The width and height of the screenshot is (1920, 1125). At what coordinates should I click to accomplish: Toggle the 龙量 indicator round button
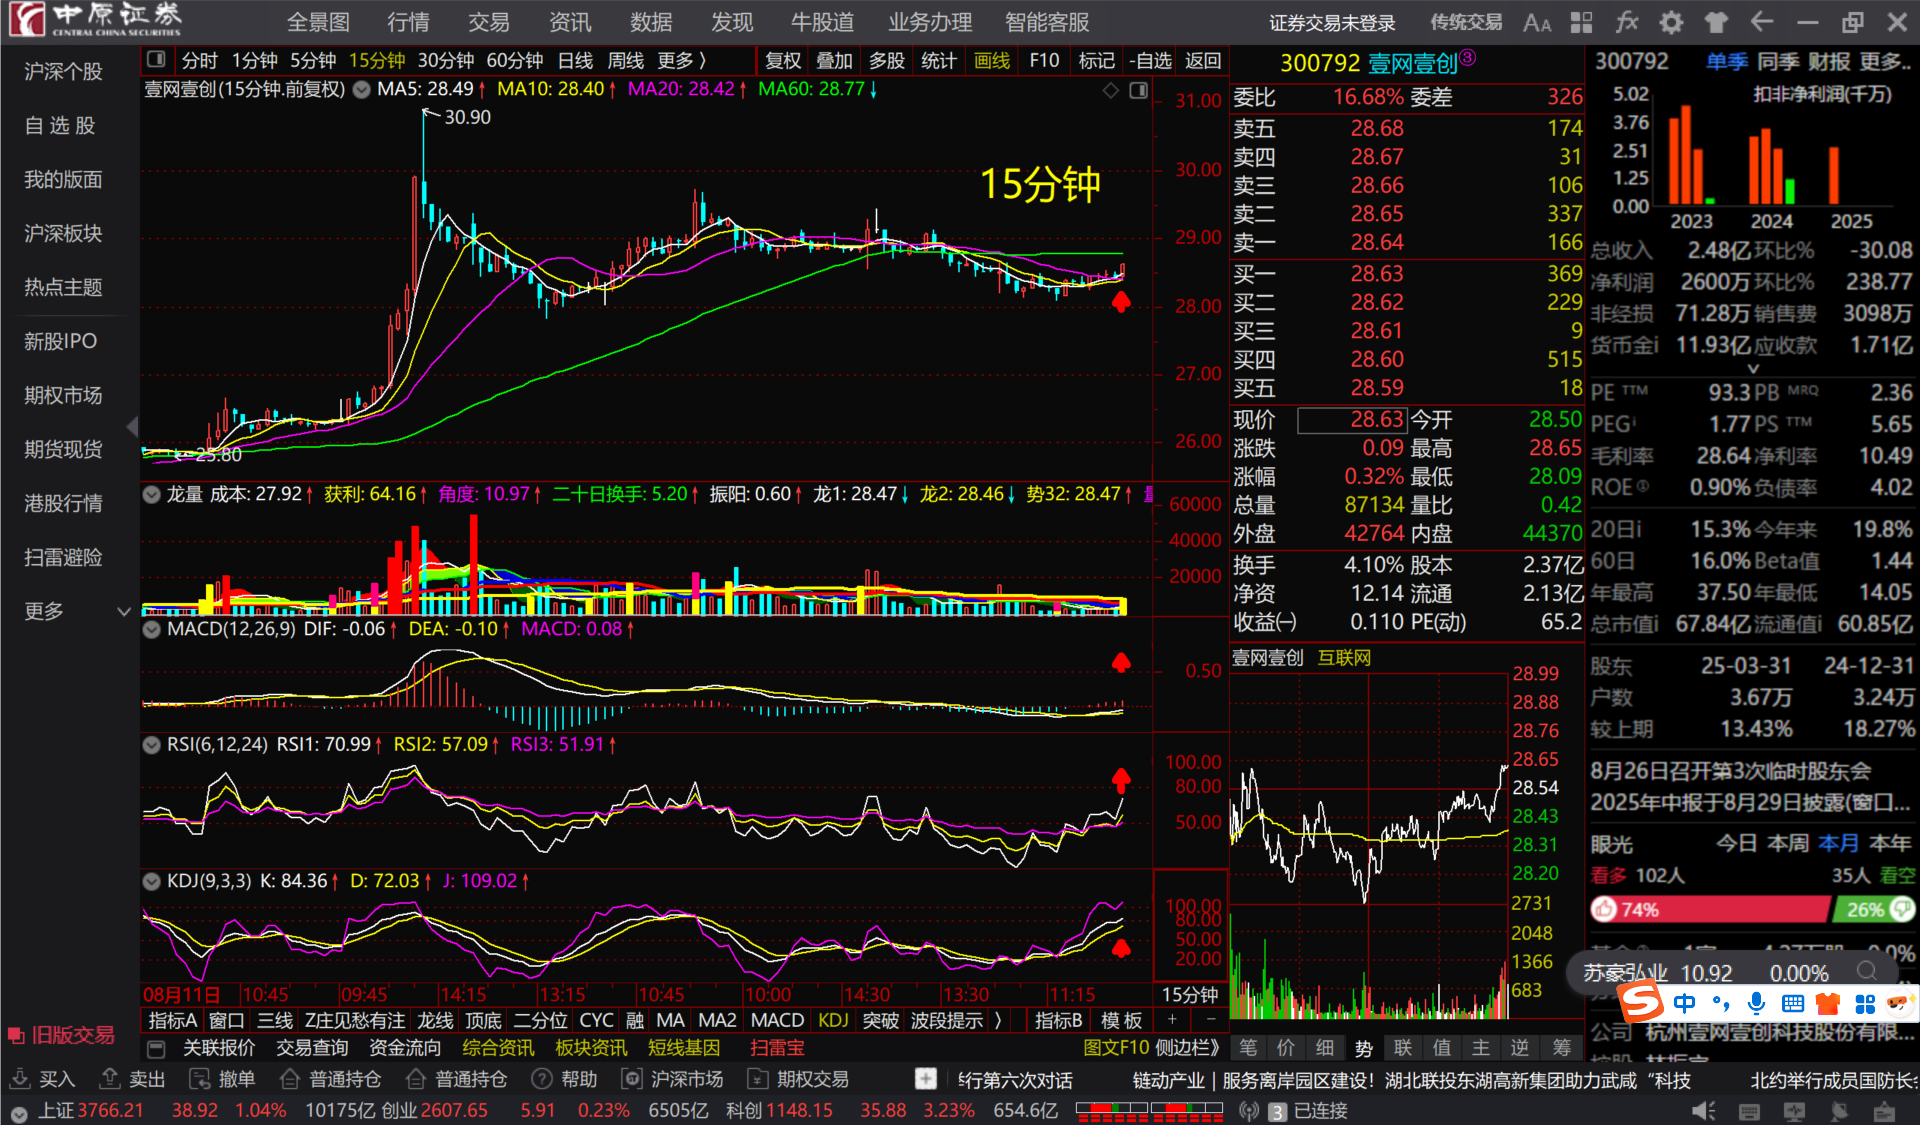tap(152, 494)
